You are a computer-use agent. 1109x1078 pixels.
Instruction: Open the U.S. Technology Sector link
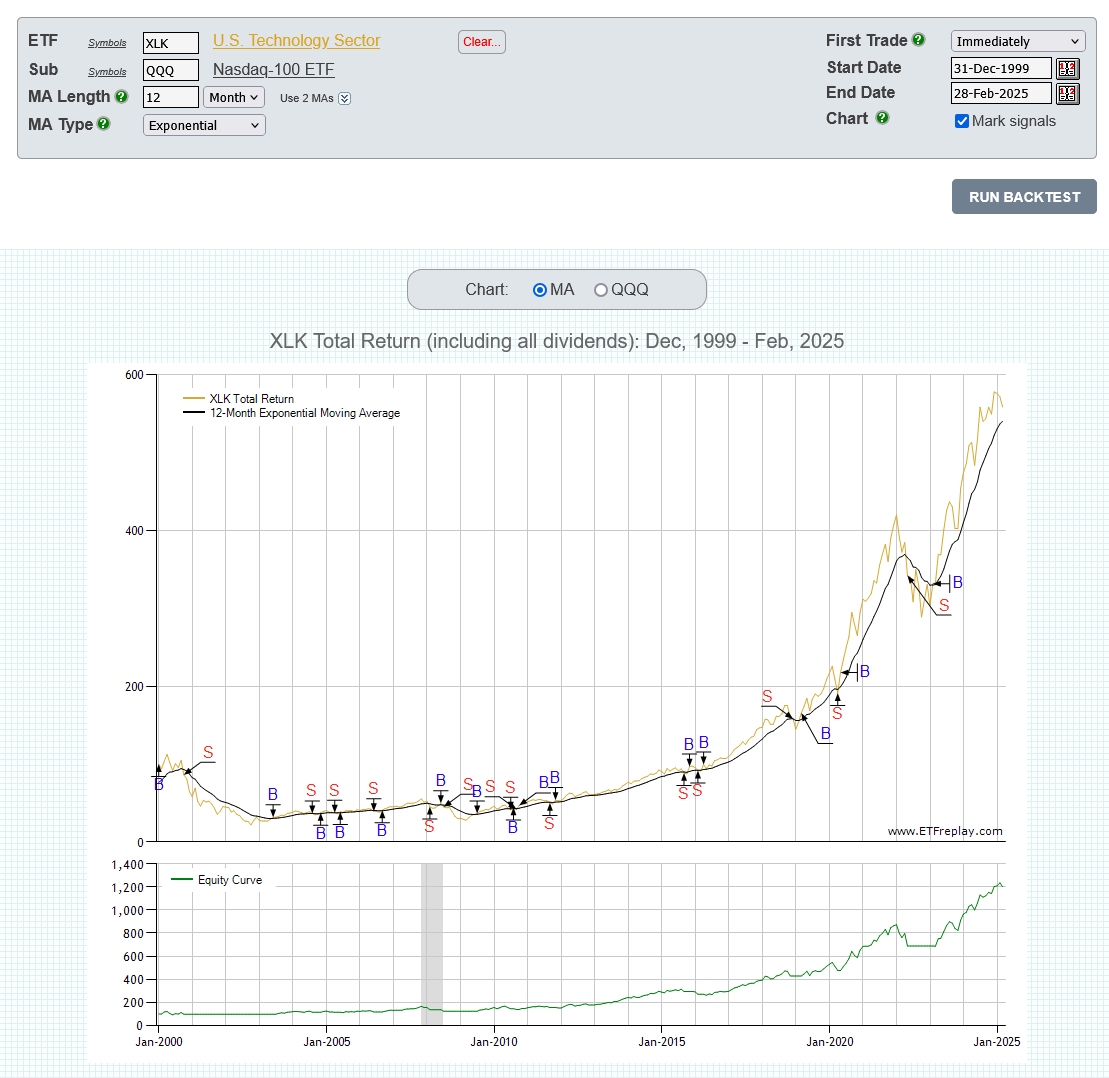click(296, 41)
